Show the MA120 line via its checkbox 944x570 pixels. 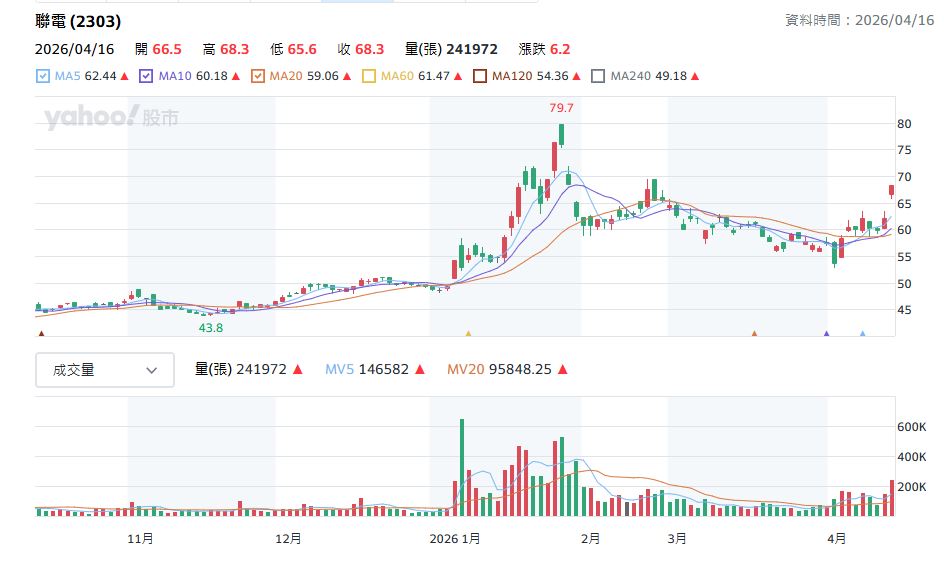tap(480, 75)
